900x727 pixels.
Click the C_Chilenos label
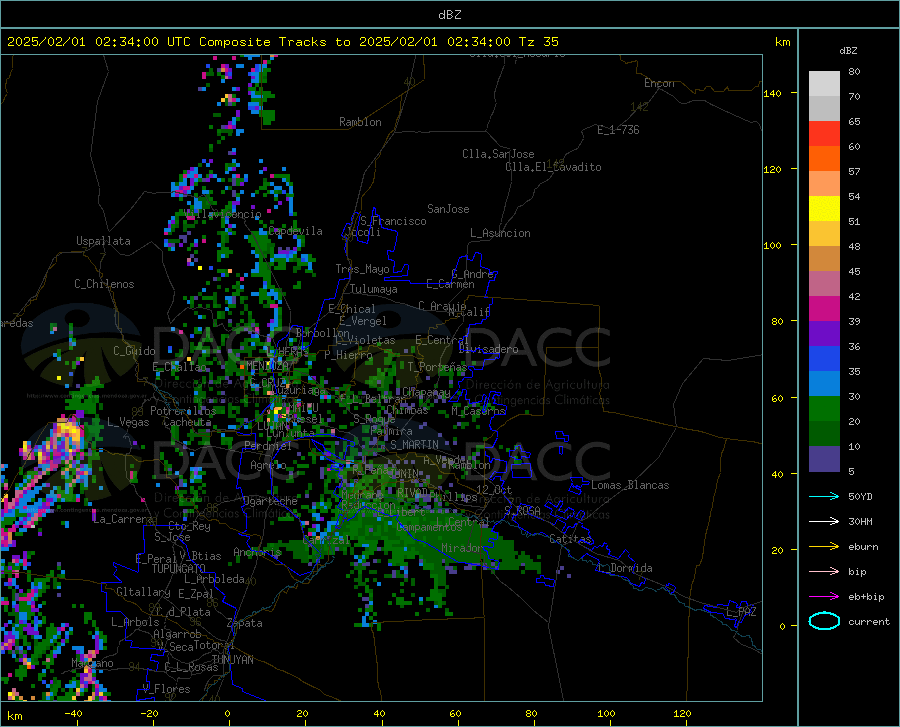click(x=104, y=284)
